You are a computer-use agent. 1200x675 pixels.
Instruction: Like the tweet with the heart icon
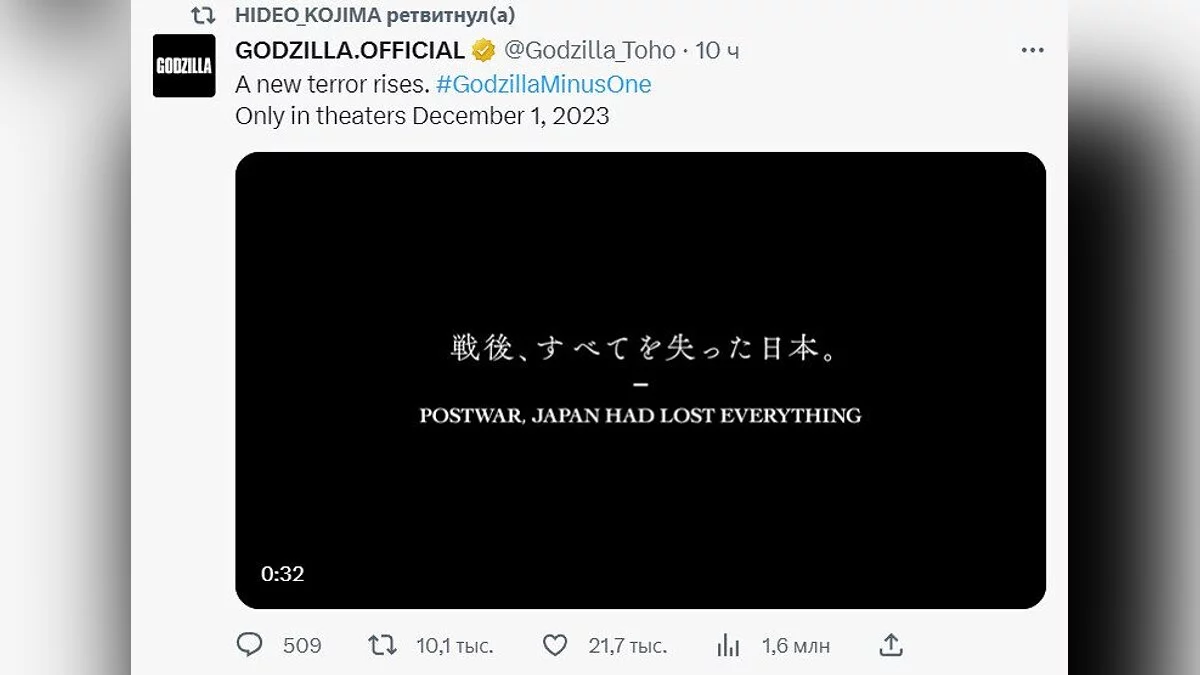(555, 645)
